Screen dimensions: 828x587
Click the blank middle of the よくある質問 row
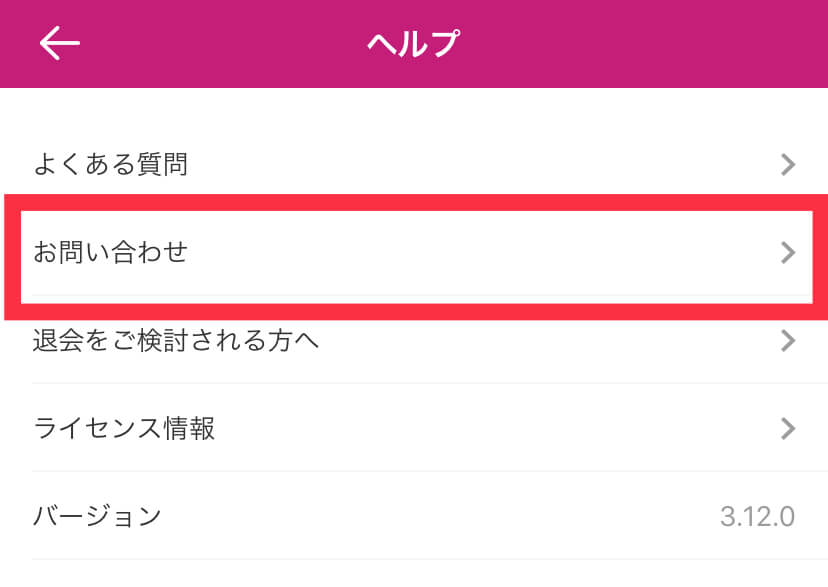click(480, 165)
